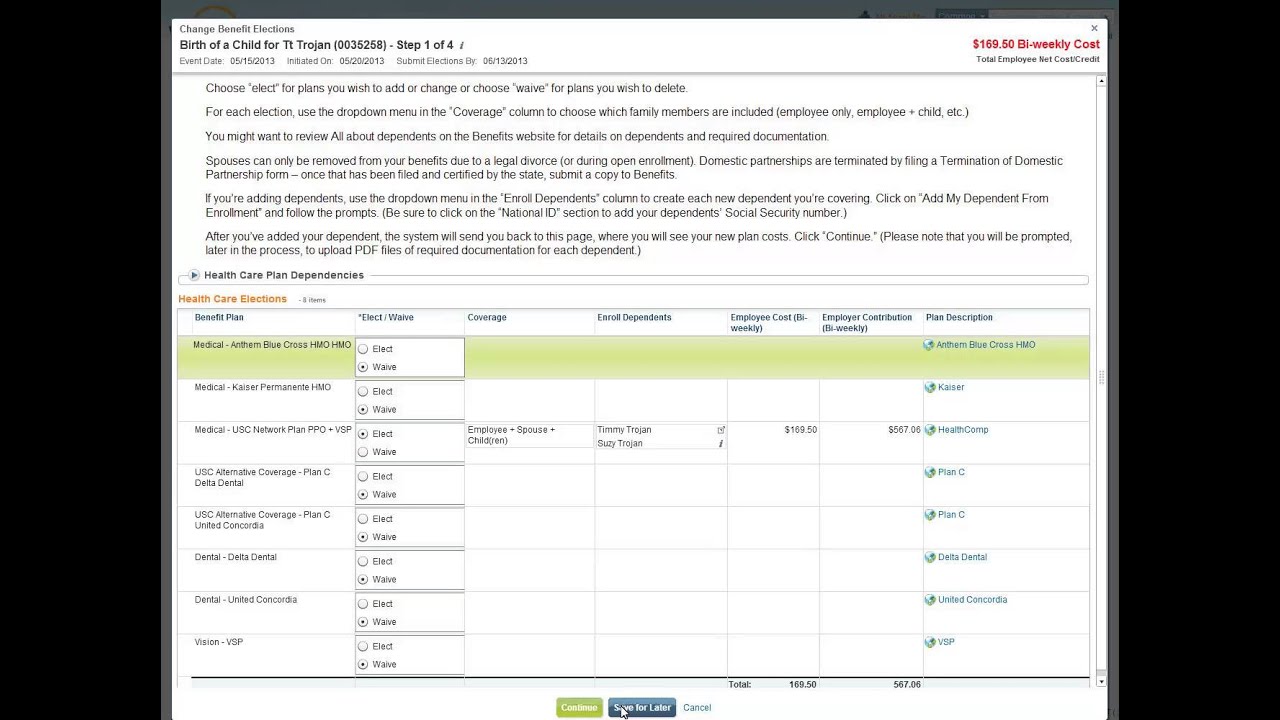Click Save for Later button
1280x720 pixels.
[x=642, y=708]
